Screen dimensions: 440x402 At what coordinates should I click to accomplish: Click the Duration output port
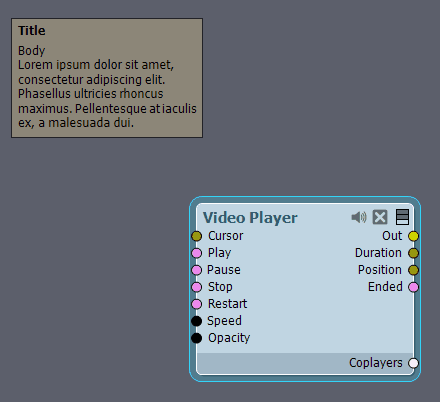[413, 253]
